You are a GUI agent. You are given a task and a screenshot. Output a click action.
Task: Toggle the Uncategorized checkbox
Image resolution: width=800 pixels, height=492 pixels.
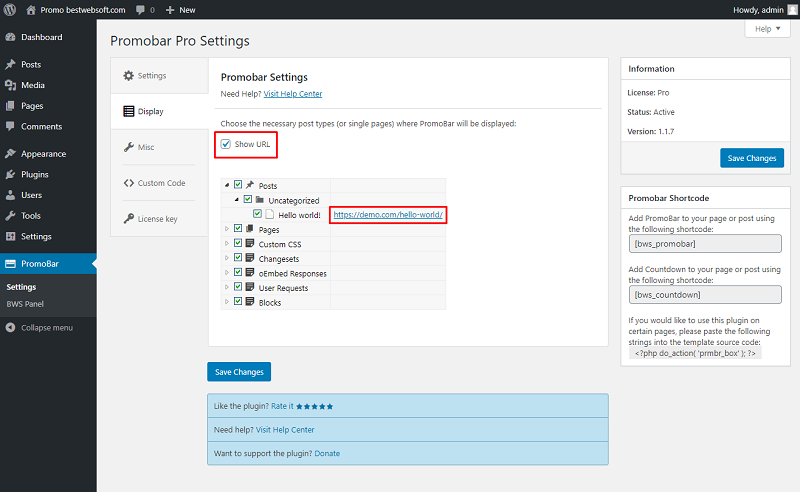click(247, 200)
